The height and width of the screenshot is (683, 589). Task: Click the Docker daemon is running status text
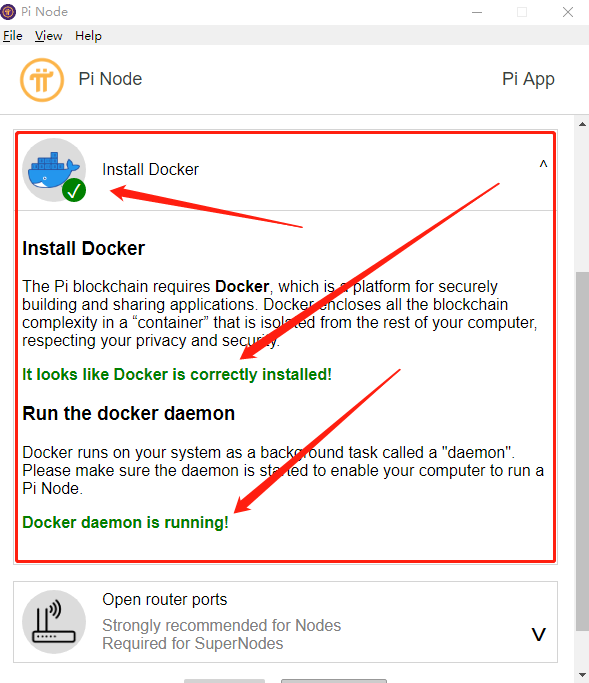click(125, 522)
